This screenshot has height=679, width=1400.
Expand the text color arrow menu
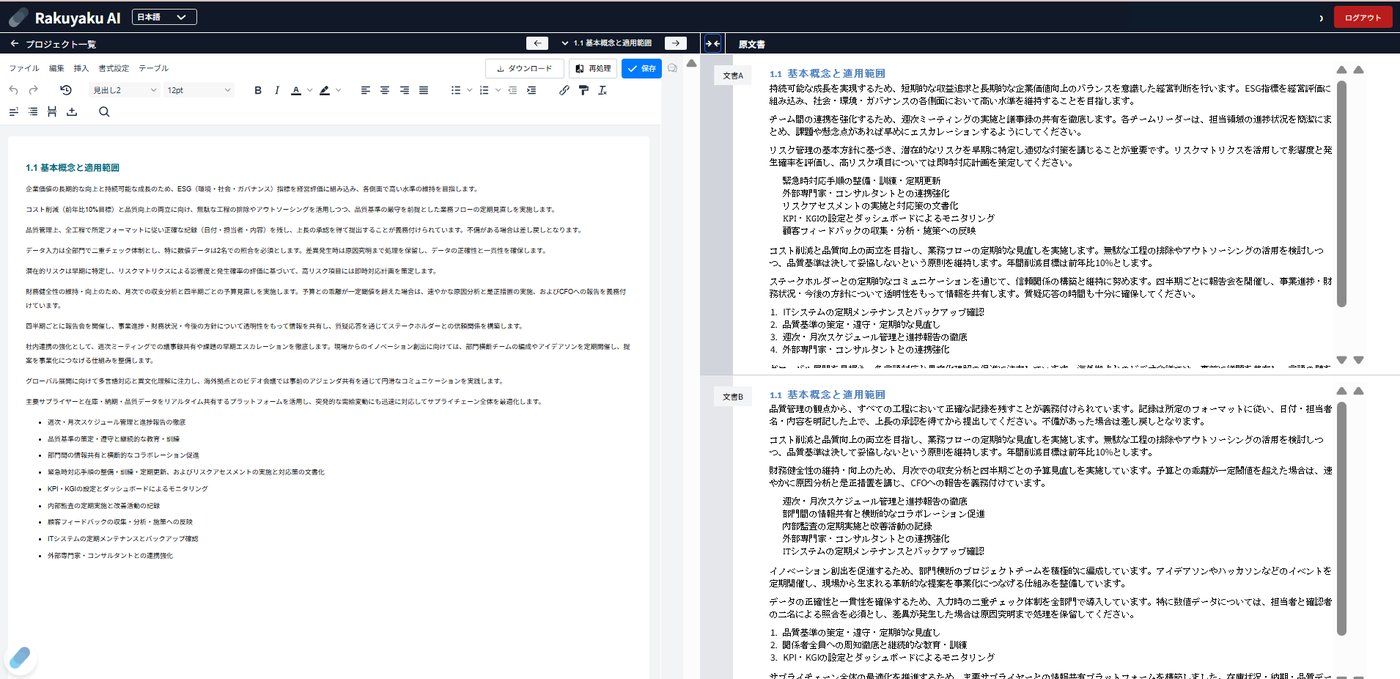308,90
